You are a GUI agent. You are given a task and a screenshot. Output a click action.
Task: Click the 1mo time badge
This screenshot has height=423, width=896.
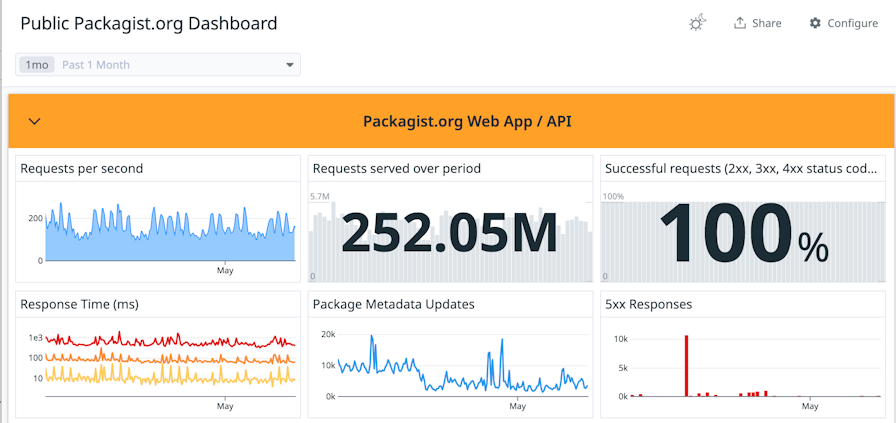[36, 65]
